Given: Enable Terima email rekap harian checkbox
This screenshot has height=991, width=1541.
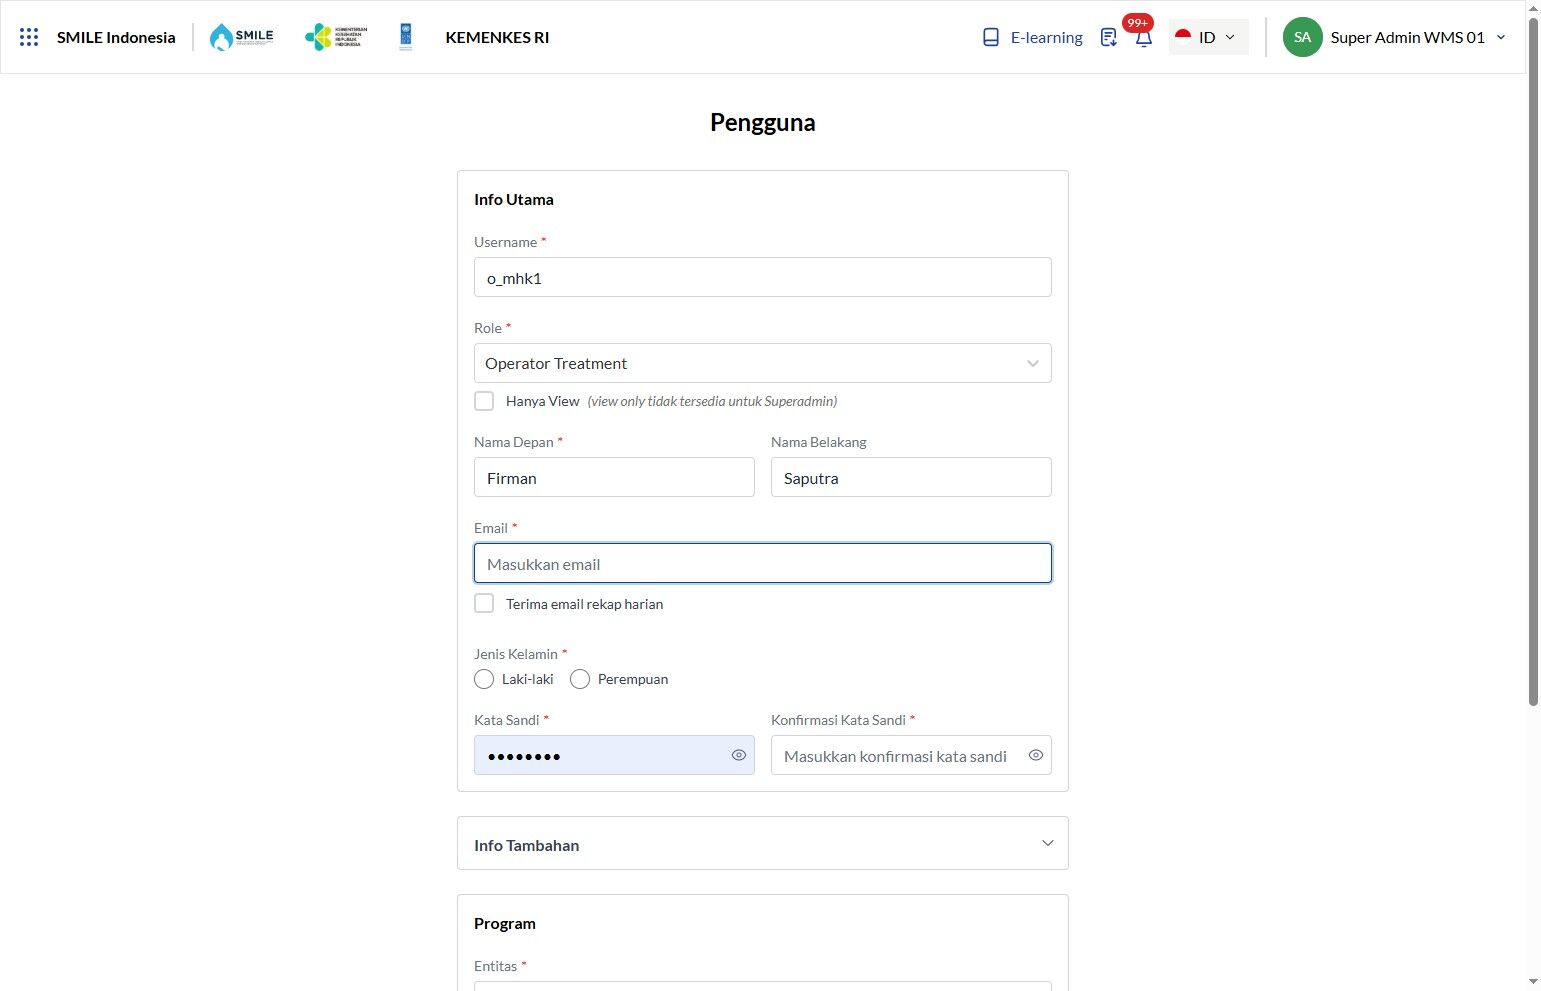Looking at the screenshot, I should [x=484, y=603].
